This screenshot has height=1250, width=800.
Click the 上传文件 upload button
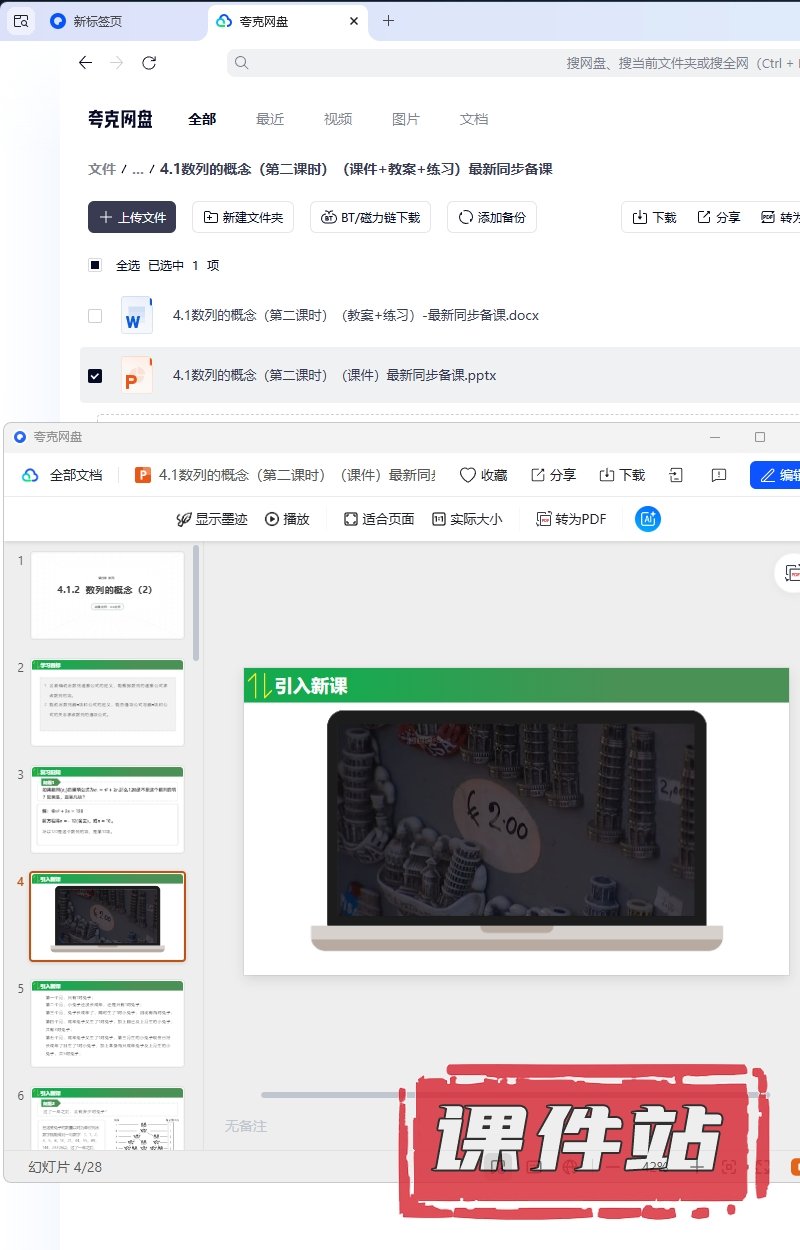tap(132, 217)
